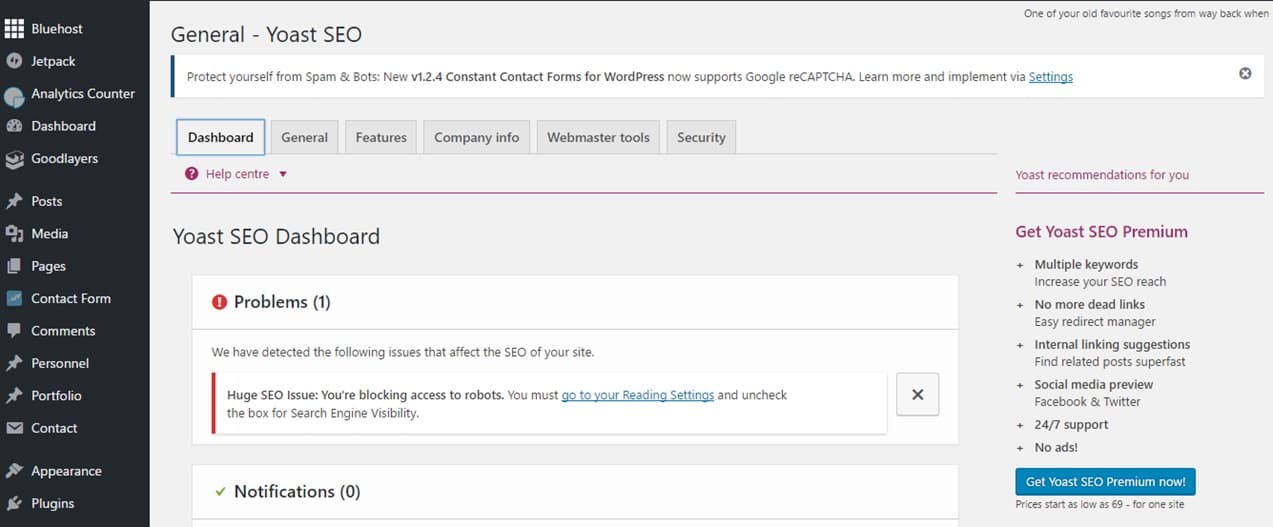Click the green Notifications checkmark icon

[220, 492]
